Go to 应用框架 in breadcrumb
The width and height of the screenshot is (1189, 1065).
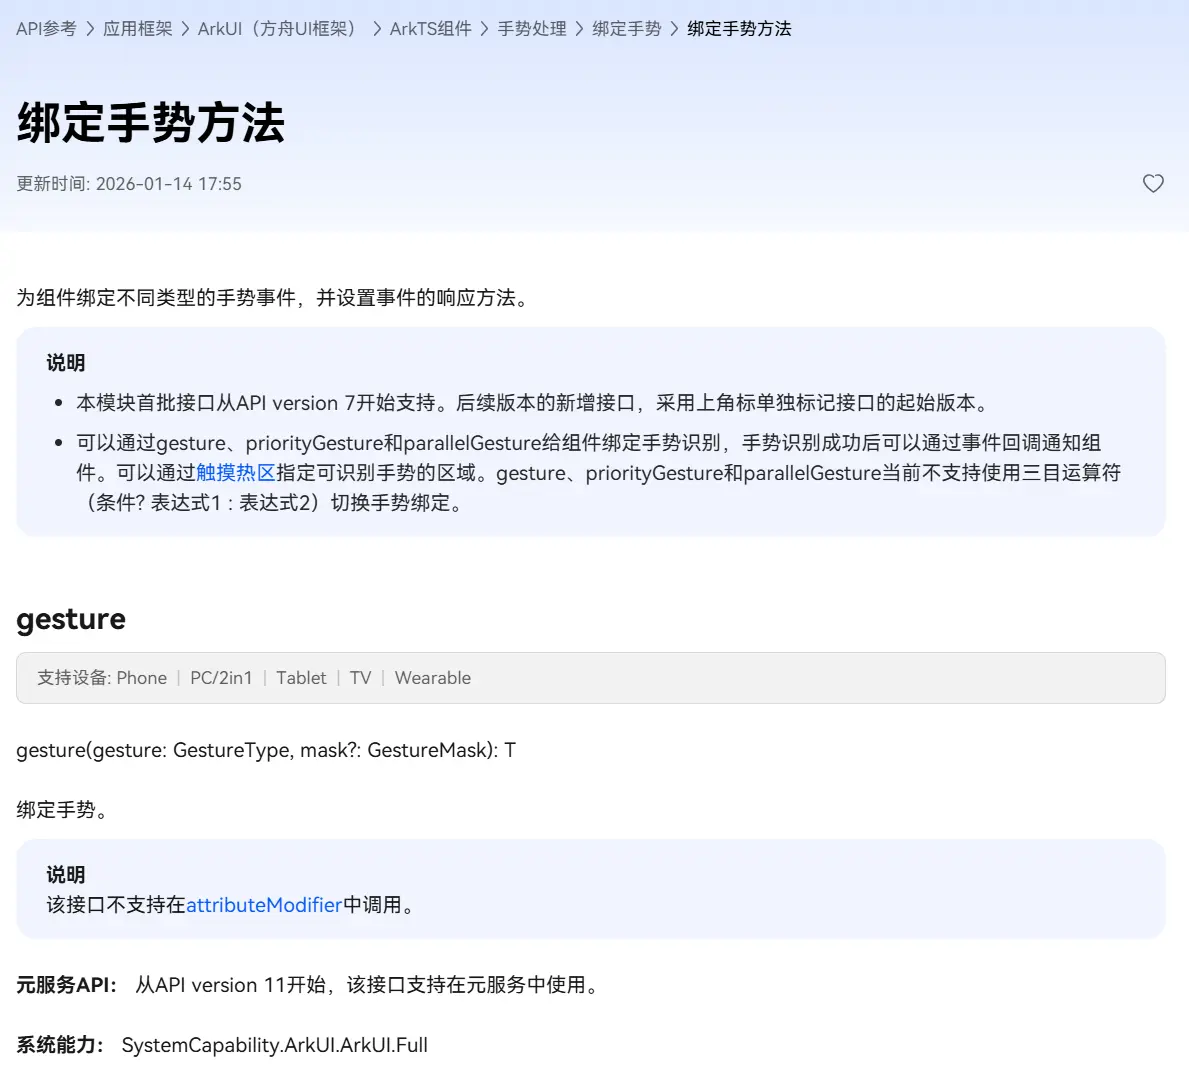[138, 29]
